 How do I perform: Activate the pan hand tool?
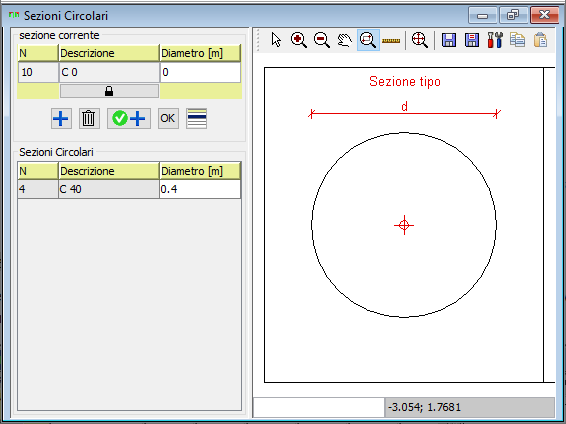coord(344,40)
